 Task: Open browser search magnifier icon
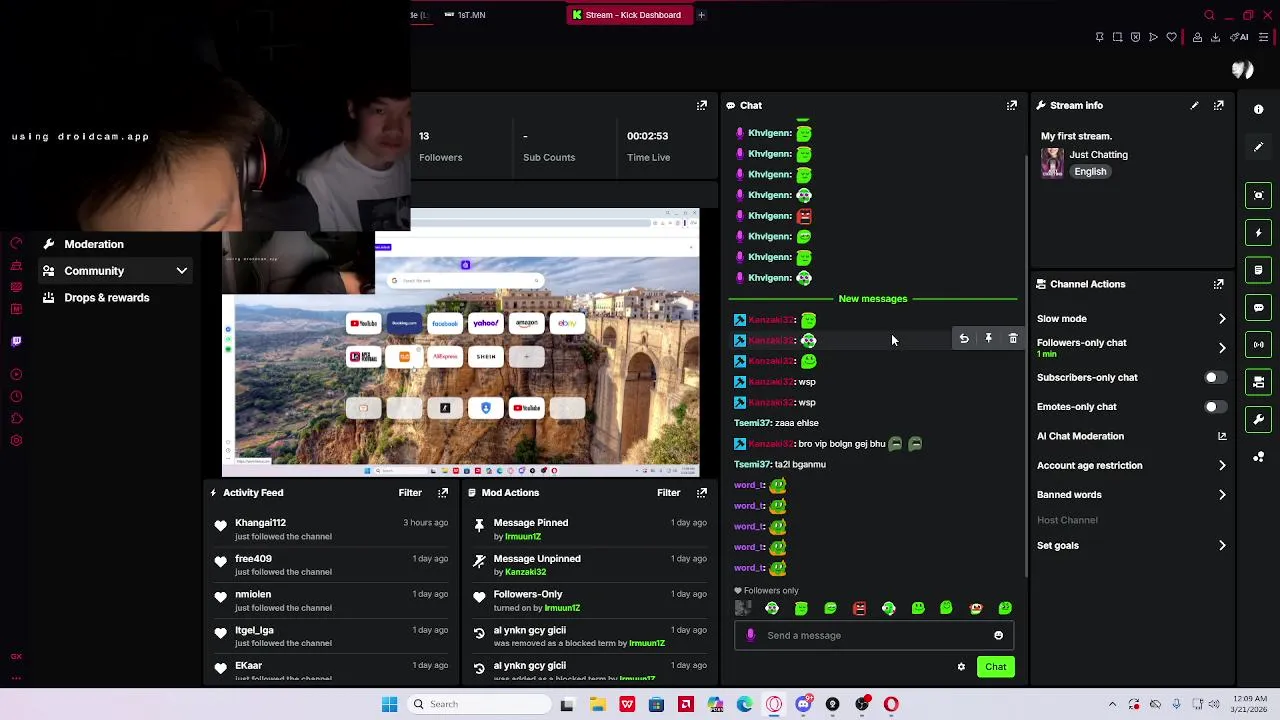pos(1209,15)
